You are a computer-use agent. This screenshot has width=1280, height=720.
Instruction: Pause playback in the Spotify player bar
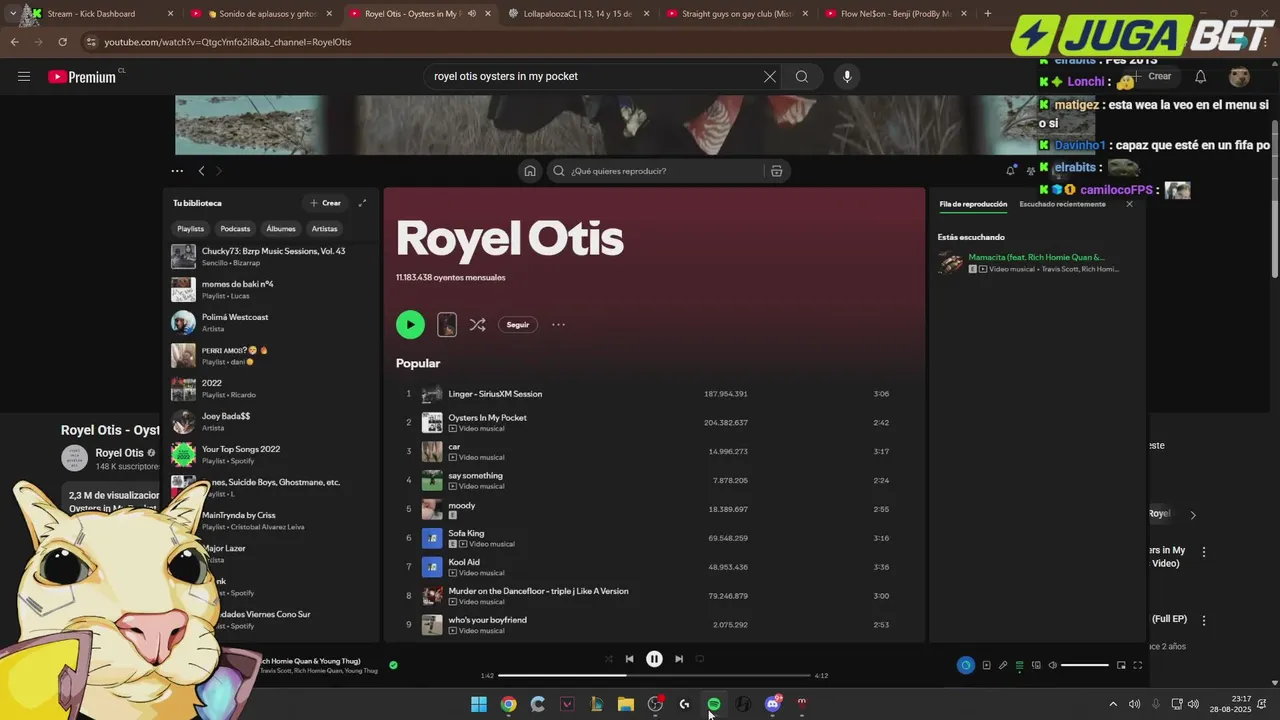point(654,659)
